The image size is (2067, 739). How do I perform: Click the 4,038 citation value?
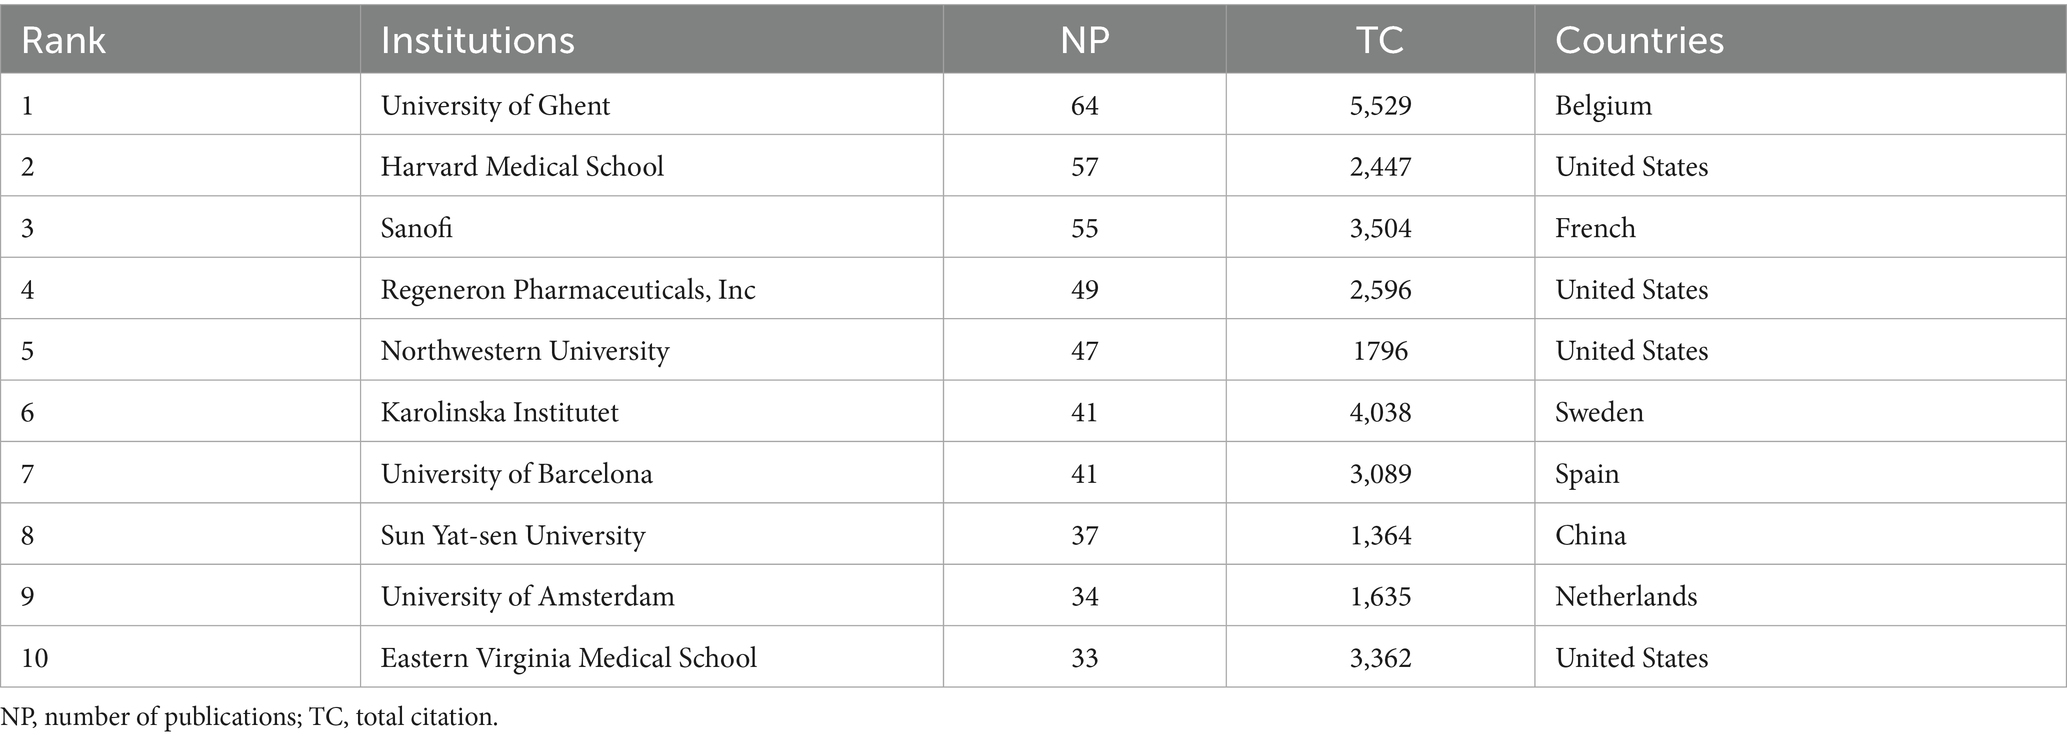(x=1380, y=412)
